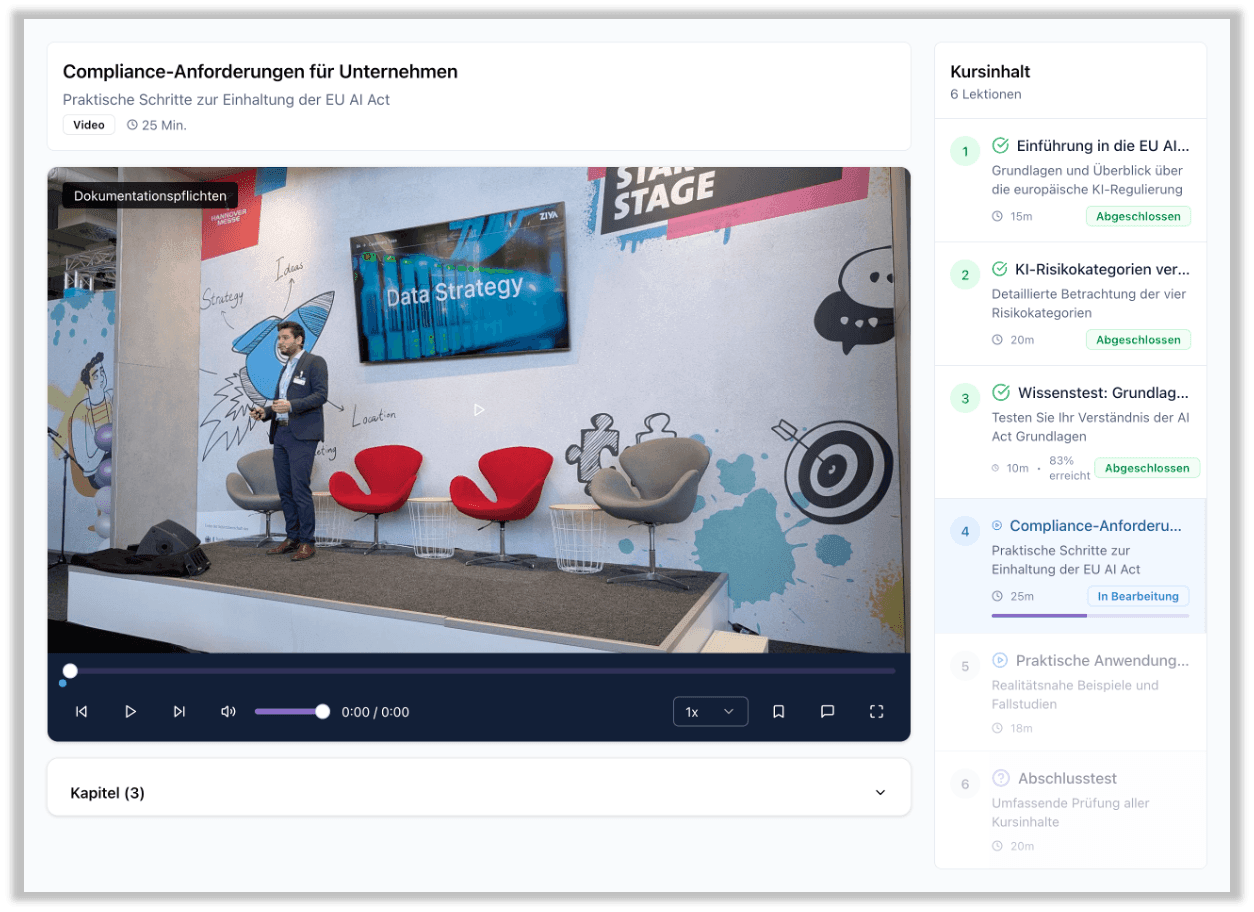This screenshot has width=1254, height=912.
Task: Click the video progress bar handle
Action: coord(70,671)
